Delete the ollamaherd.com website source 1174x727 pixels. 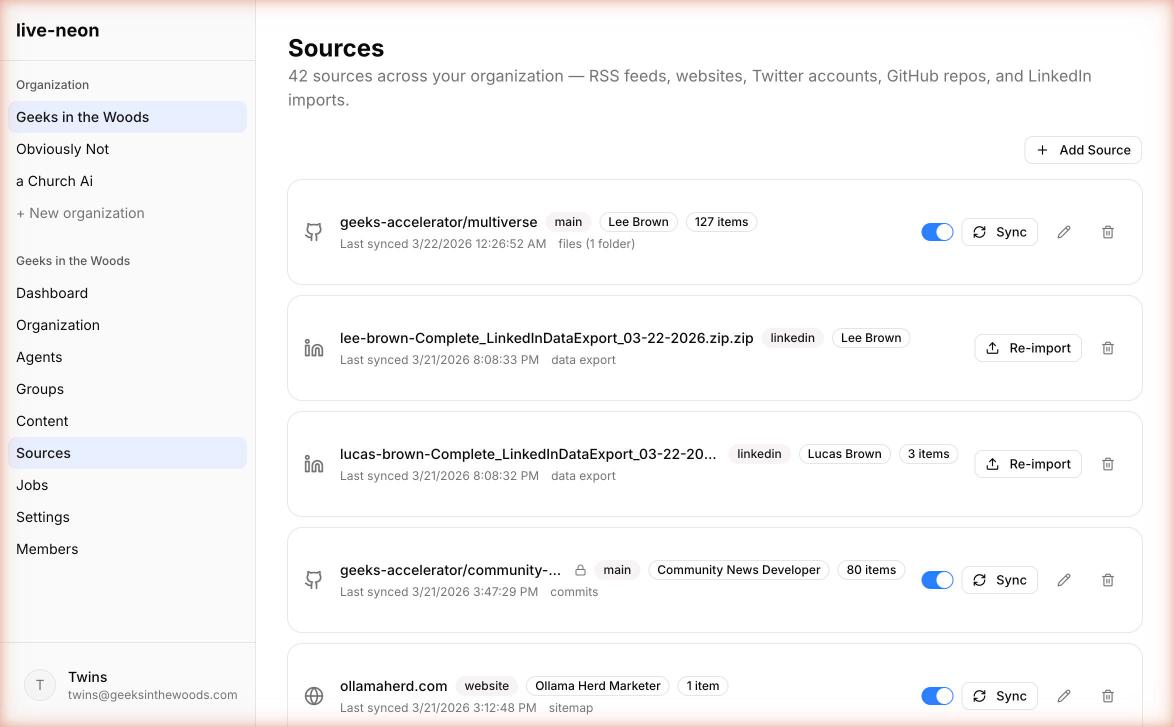(1108, 696)
